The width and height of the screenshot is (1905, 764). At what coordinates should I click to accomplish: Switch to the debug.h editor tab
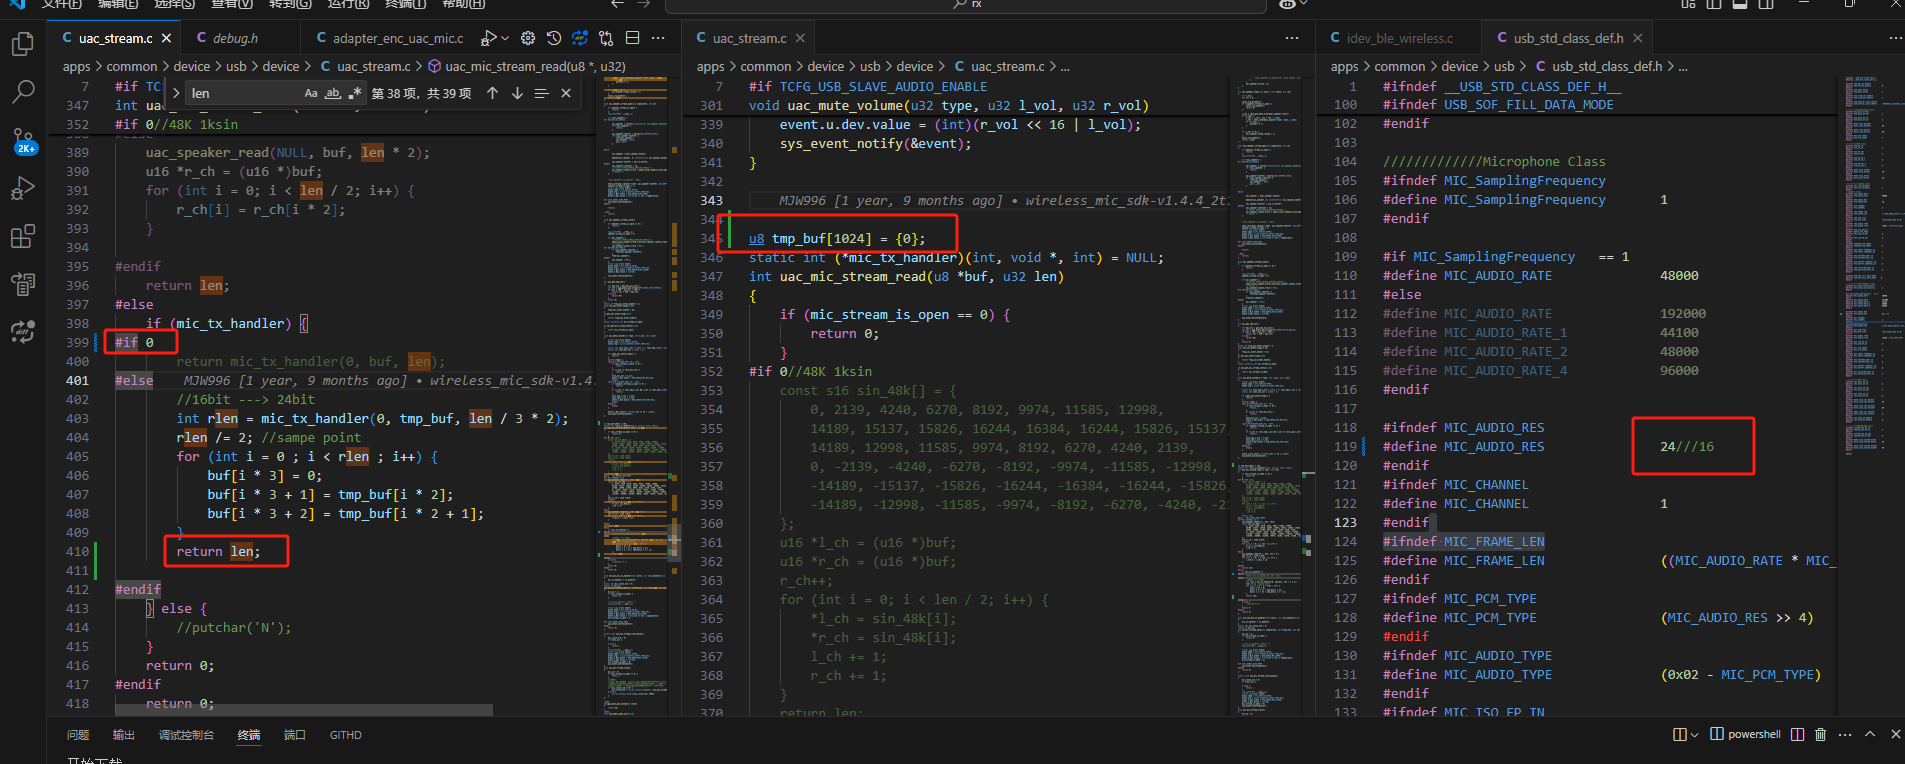[235, 38]
